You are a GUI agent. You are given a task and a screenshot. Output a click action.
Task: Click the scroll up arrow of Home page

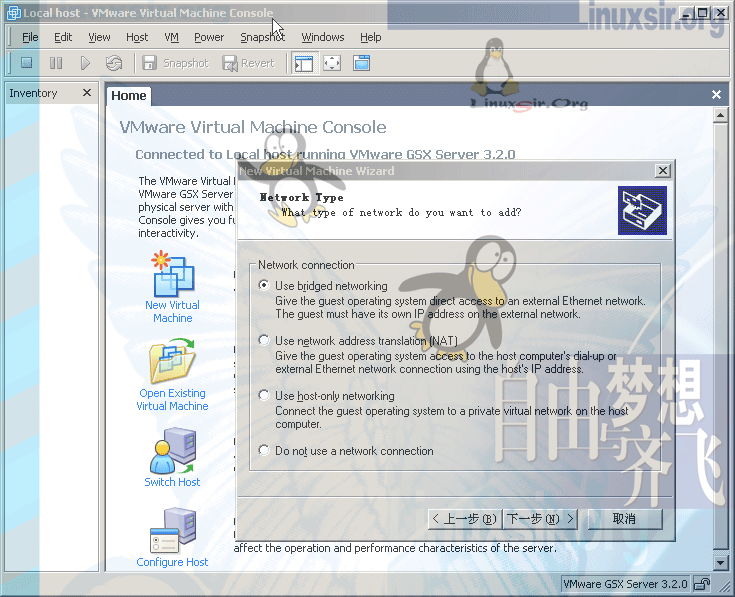click(x=720, y=115)
